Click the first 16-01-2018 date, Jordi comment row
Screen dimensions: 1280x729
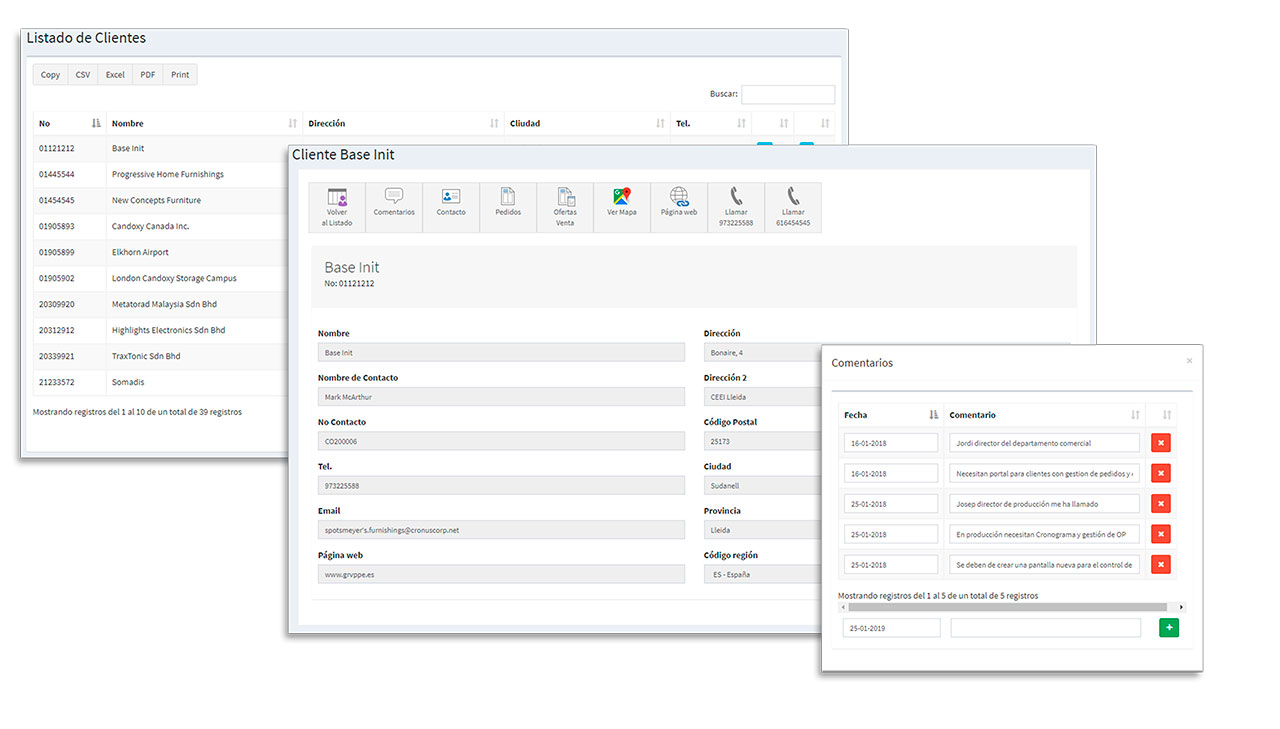(891, 443)
